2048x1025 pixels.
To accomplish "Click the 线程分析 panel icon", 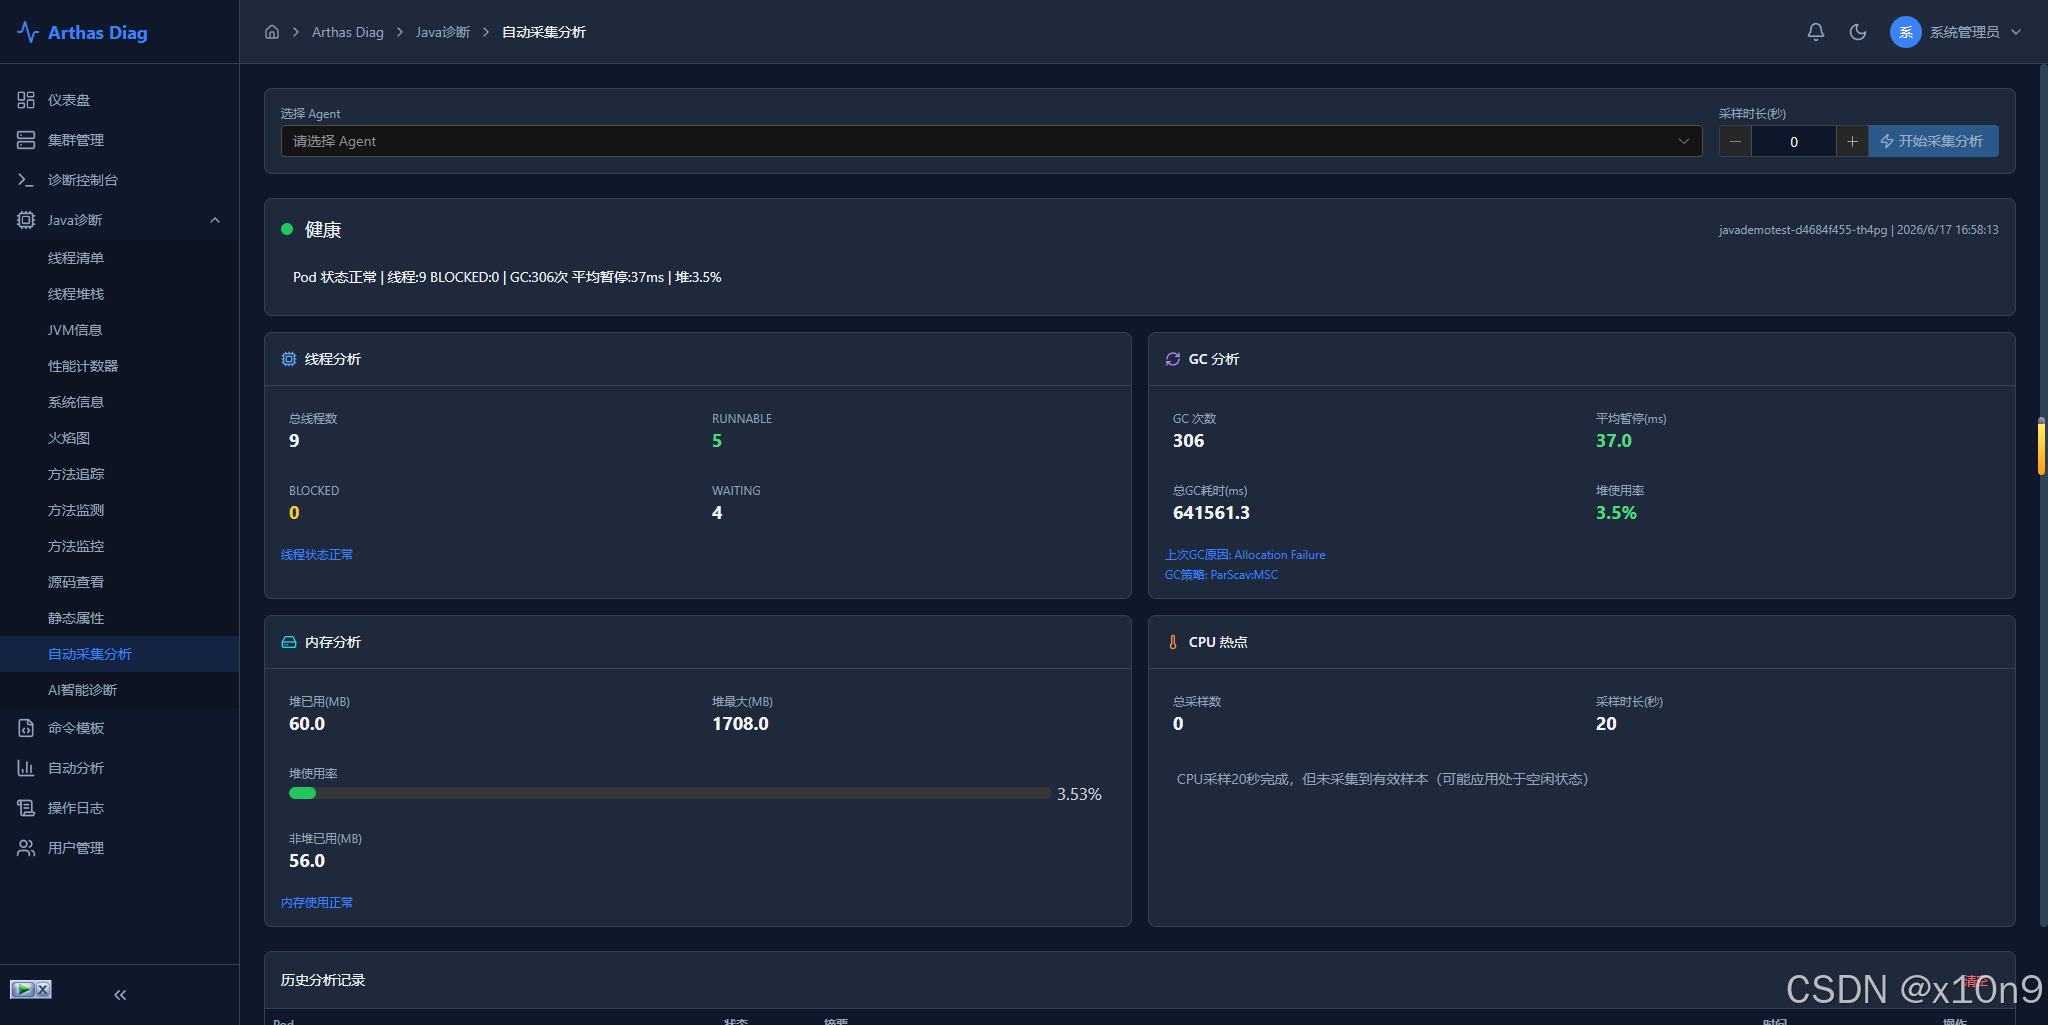I will pyautogui.click(x=289, y=359).
